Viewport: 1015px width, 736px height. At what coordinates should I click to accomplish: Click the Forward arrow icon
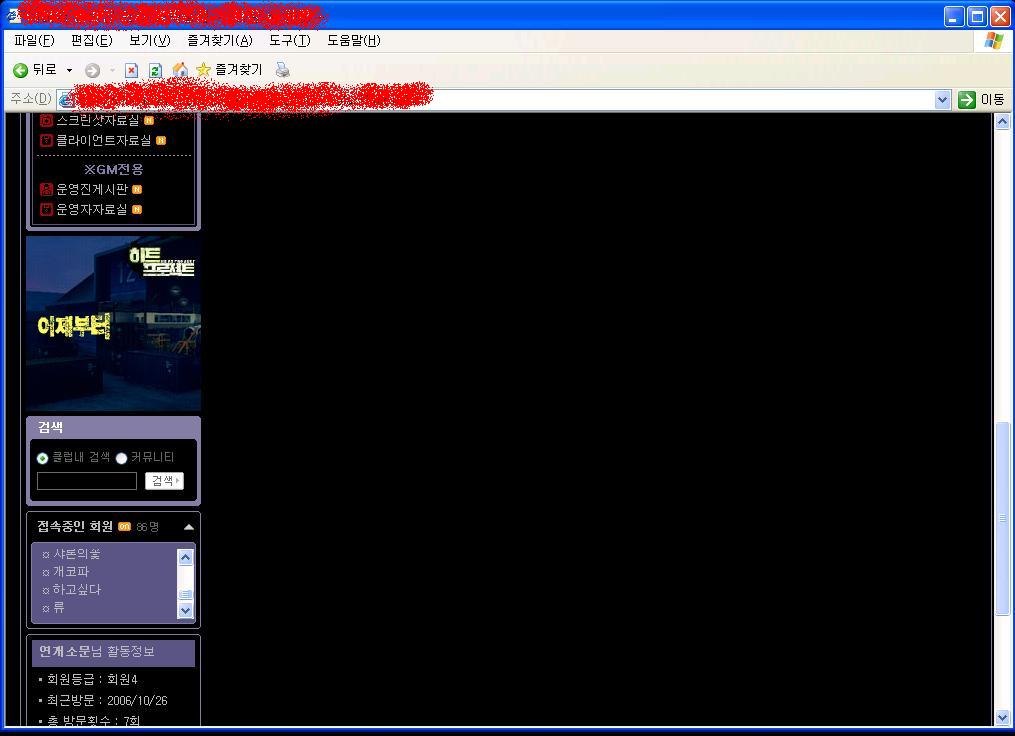[93, 71]
